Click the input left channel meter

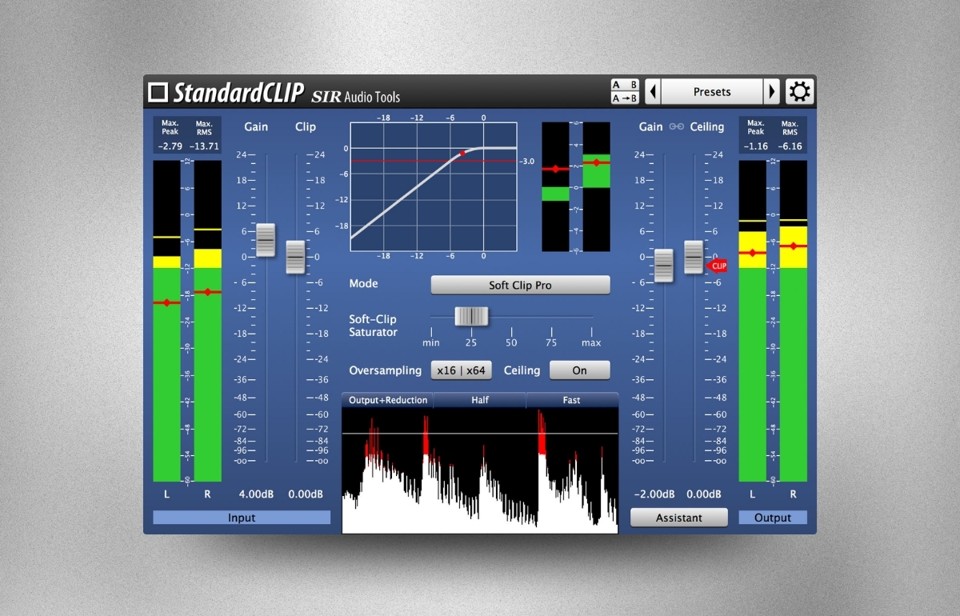(x=167, y=321)
